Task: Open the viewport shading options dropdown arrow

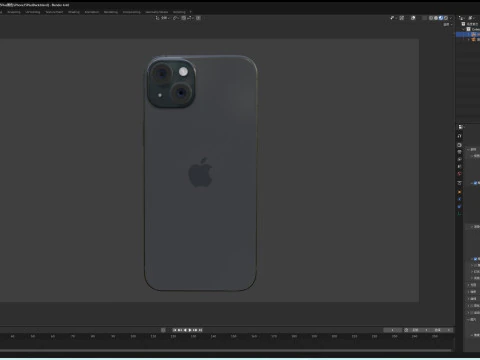Action: click(x=451, y=18)
